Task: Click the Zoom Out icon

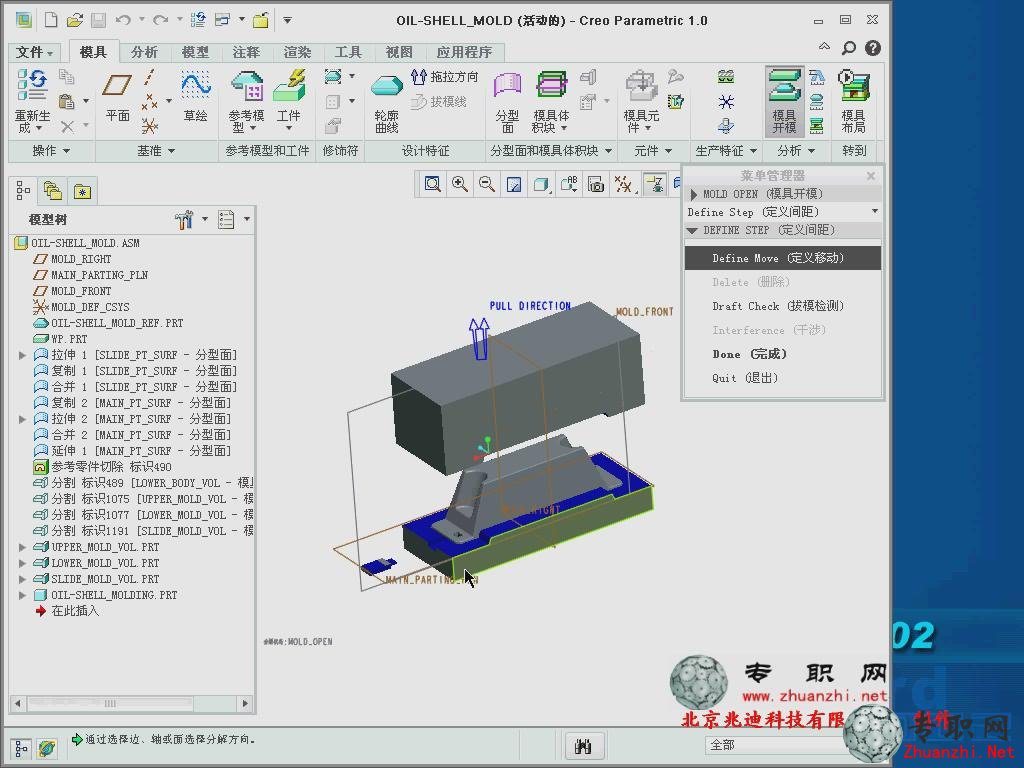Action: click(x=487, y=184)
